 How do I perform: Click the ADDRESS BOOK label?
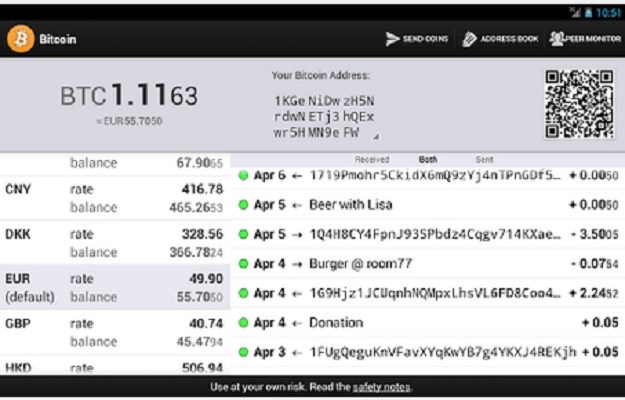point(509,39)
